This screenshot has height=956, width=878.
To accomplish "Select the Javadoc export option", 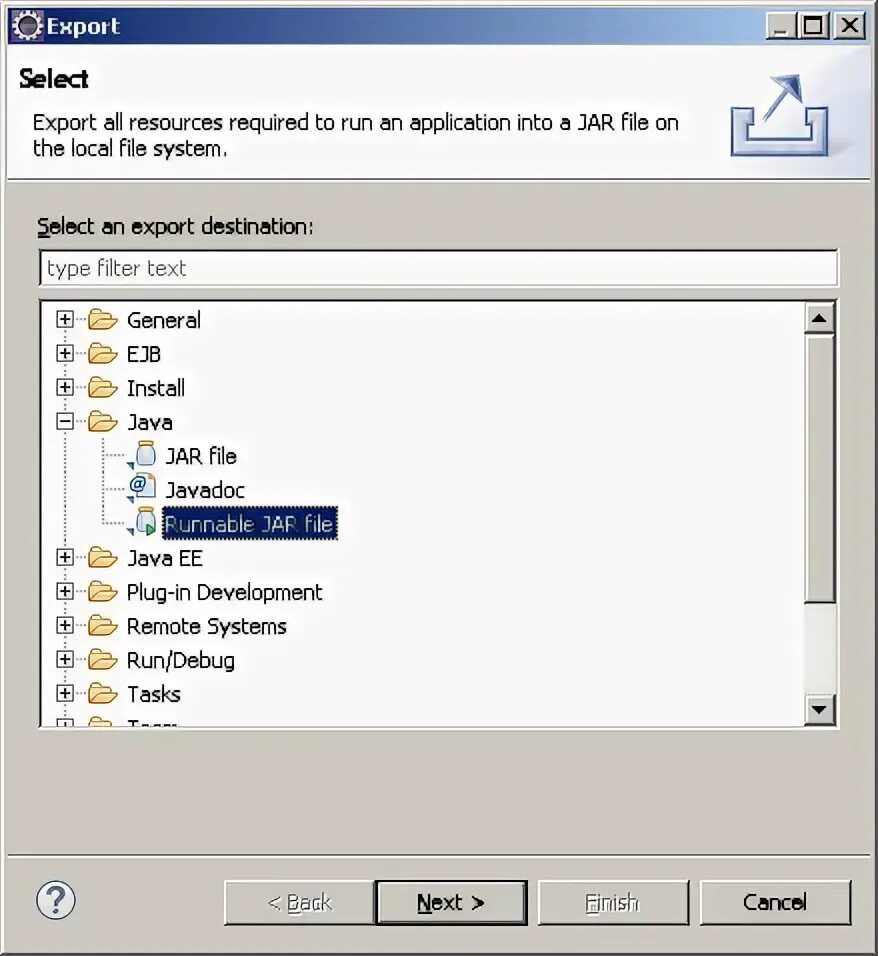I will click(x=205, y=490).
